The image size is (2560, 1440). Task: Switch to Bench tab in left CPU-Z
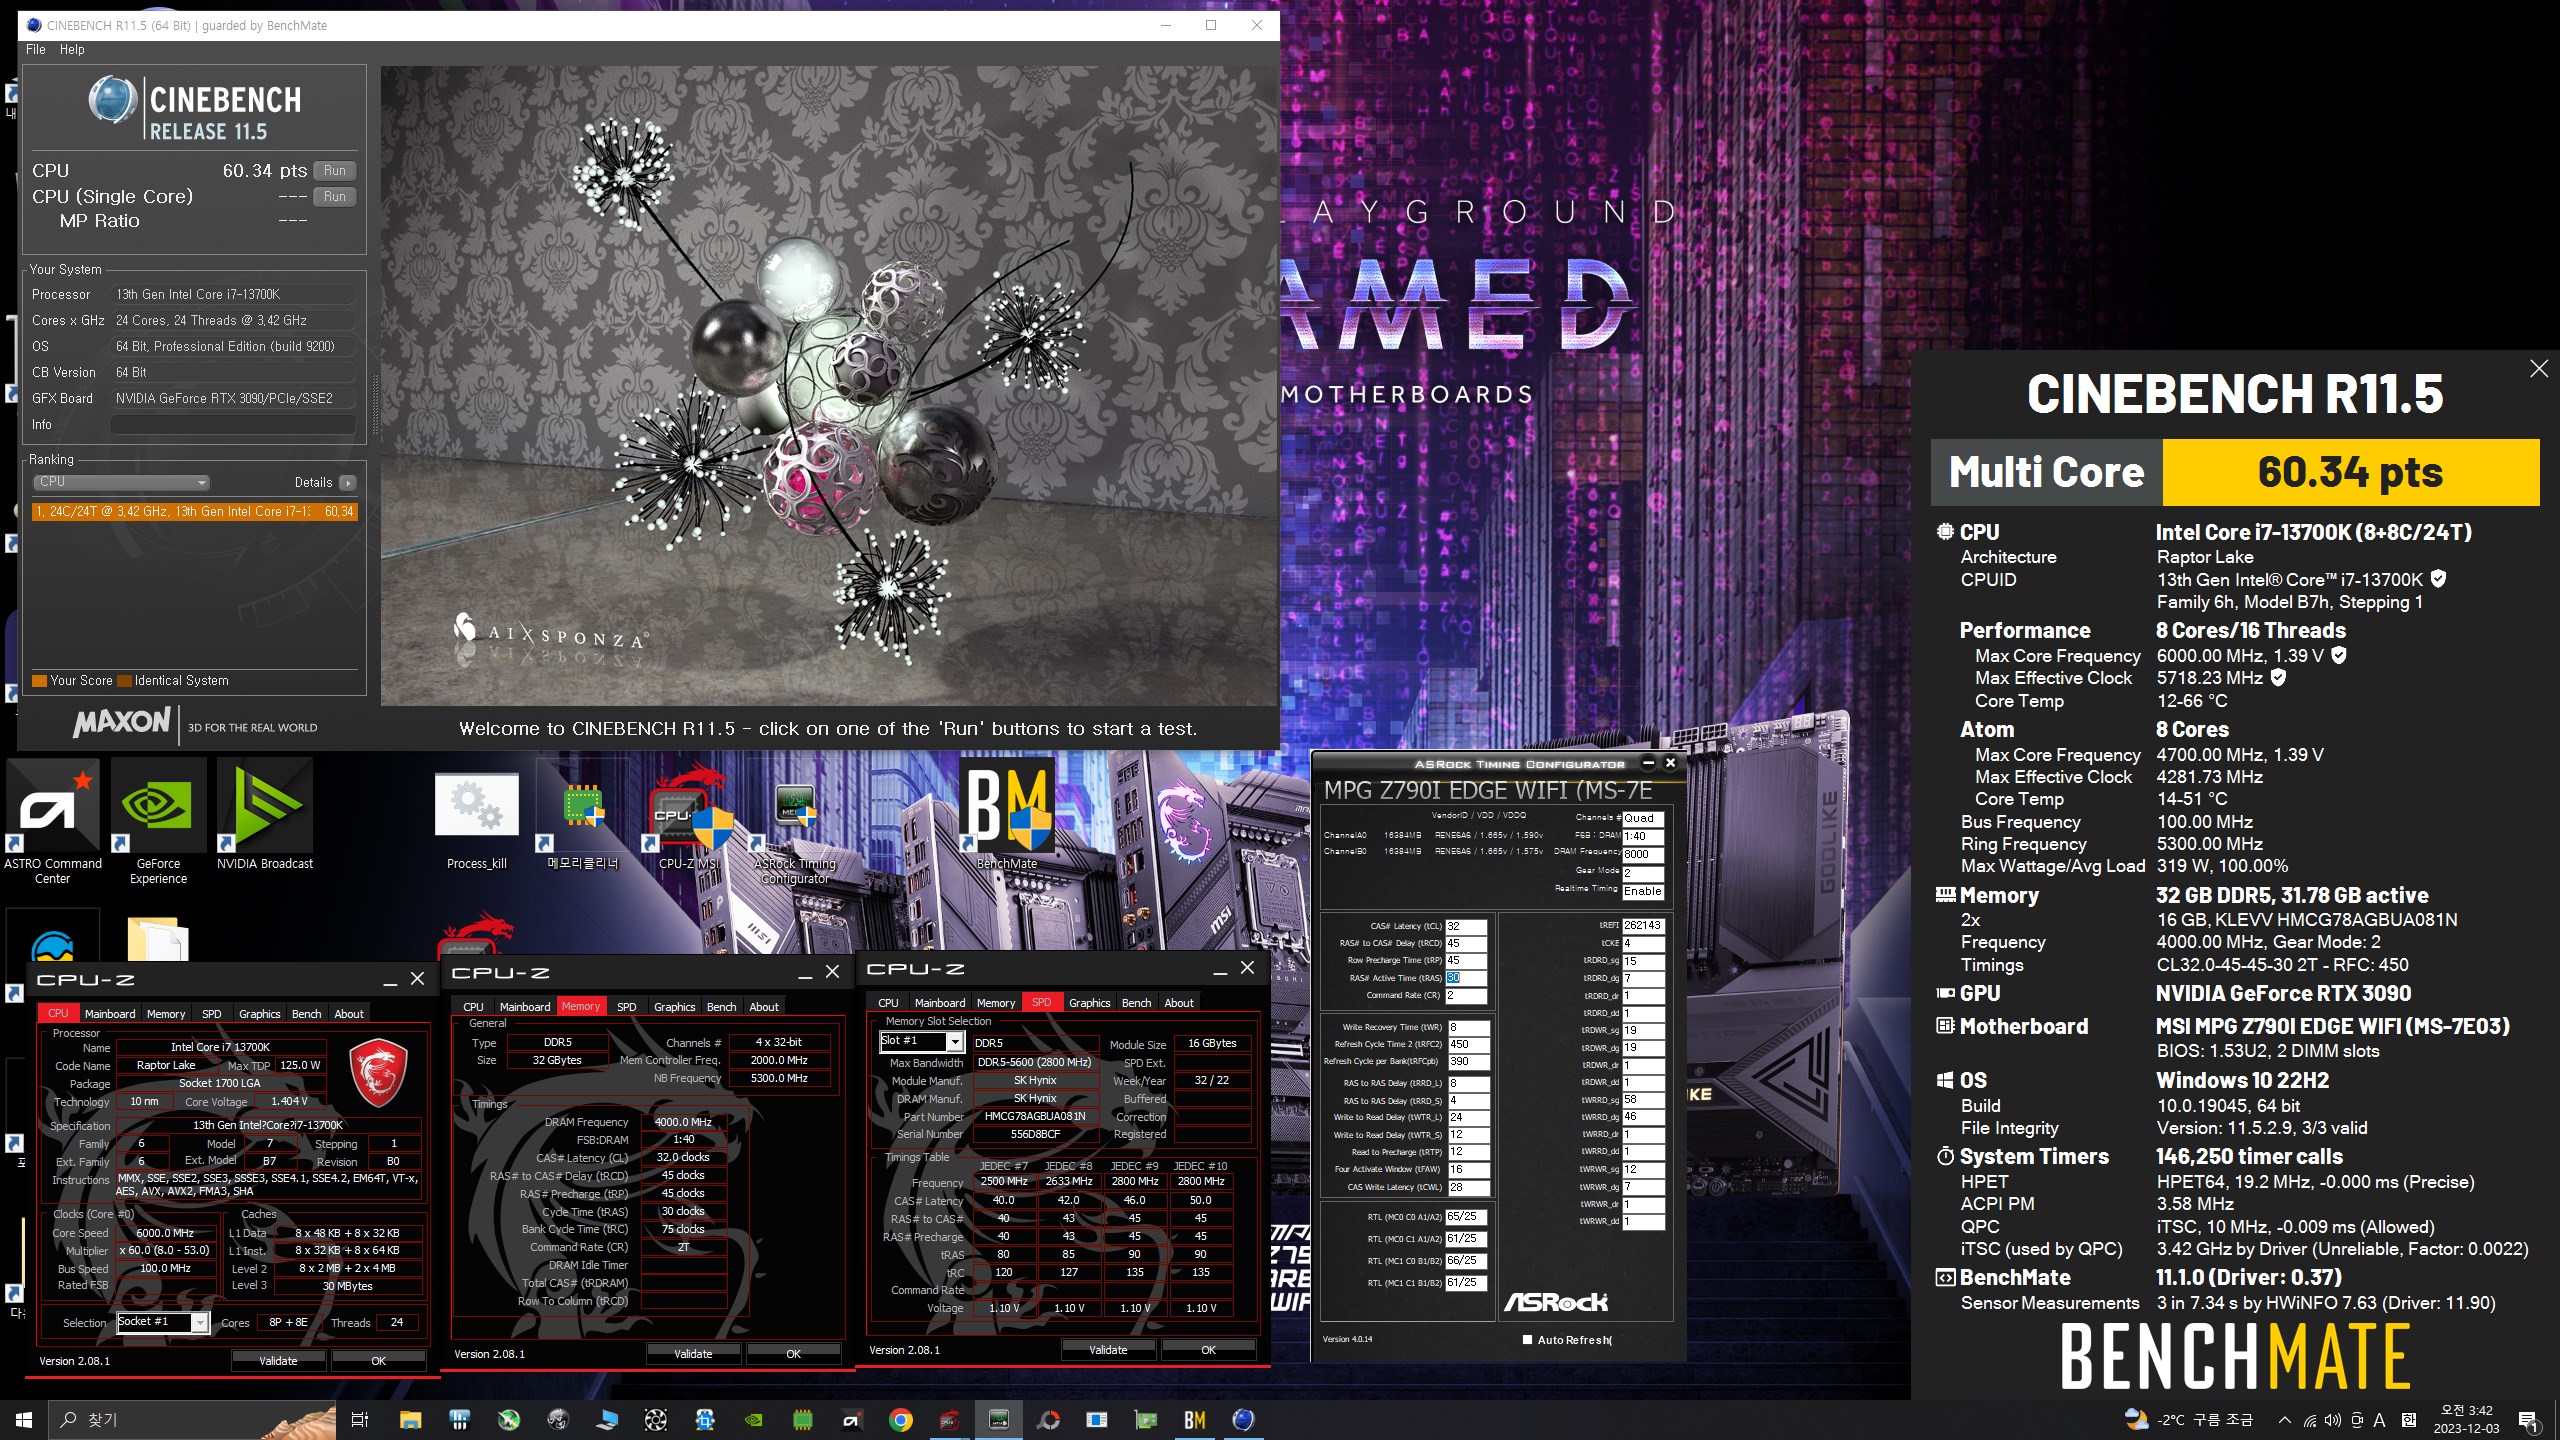307,1014
